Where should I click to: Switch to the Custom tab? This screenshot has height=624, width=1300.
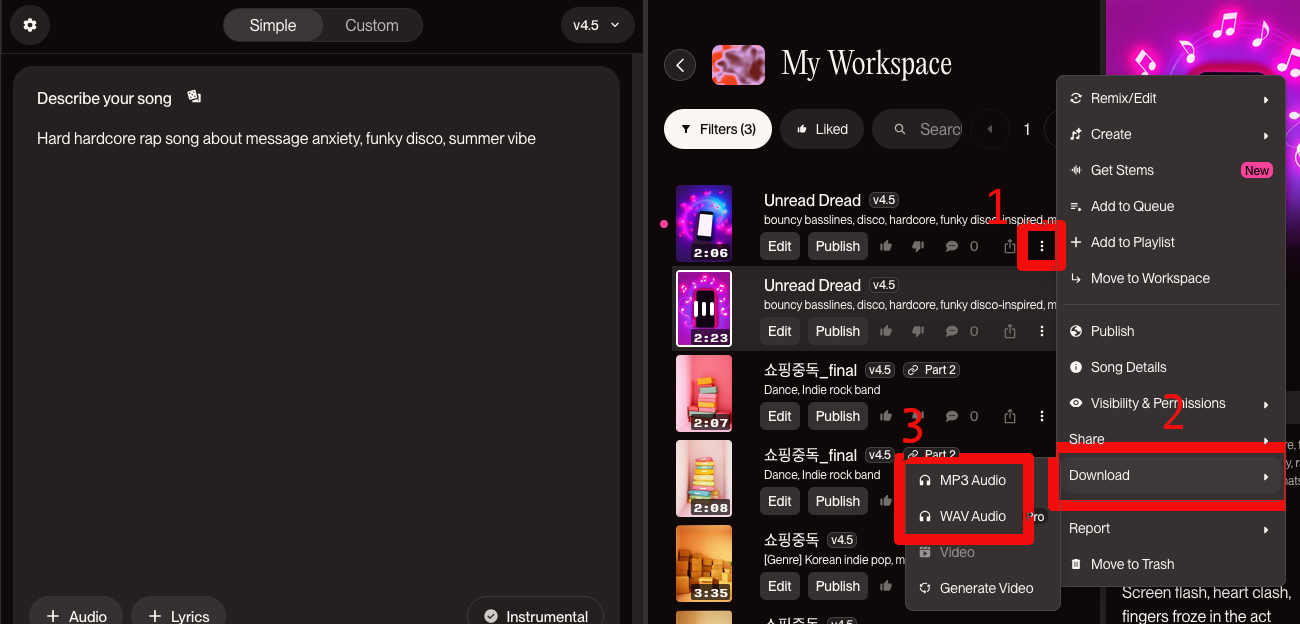pyautogui.click(x=372, y=25)
